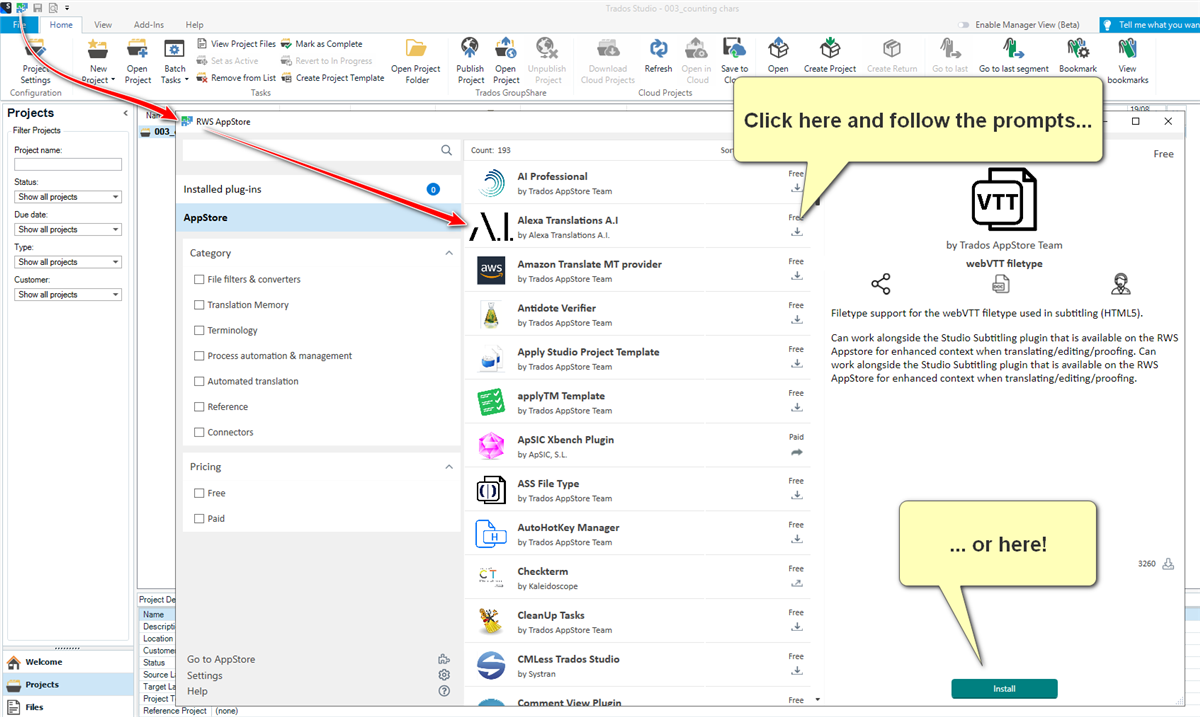
Task: Click the Settings gear icon in AppStore sidebar
Action: pyautogui.click(x=444, y=675)
